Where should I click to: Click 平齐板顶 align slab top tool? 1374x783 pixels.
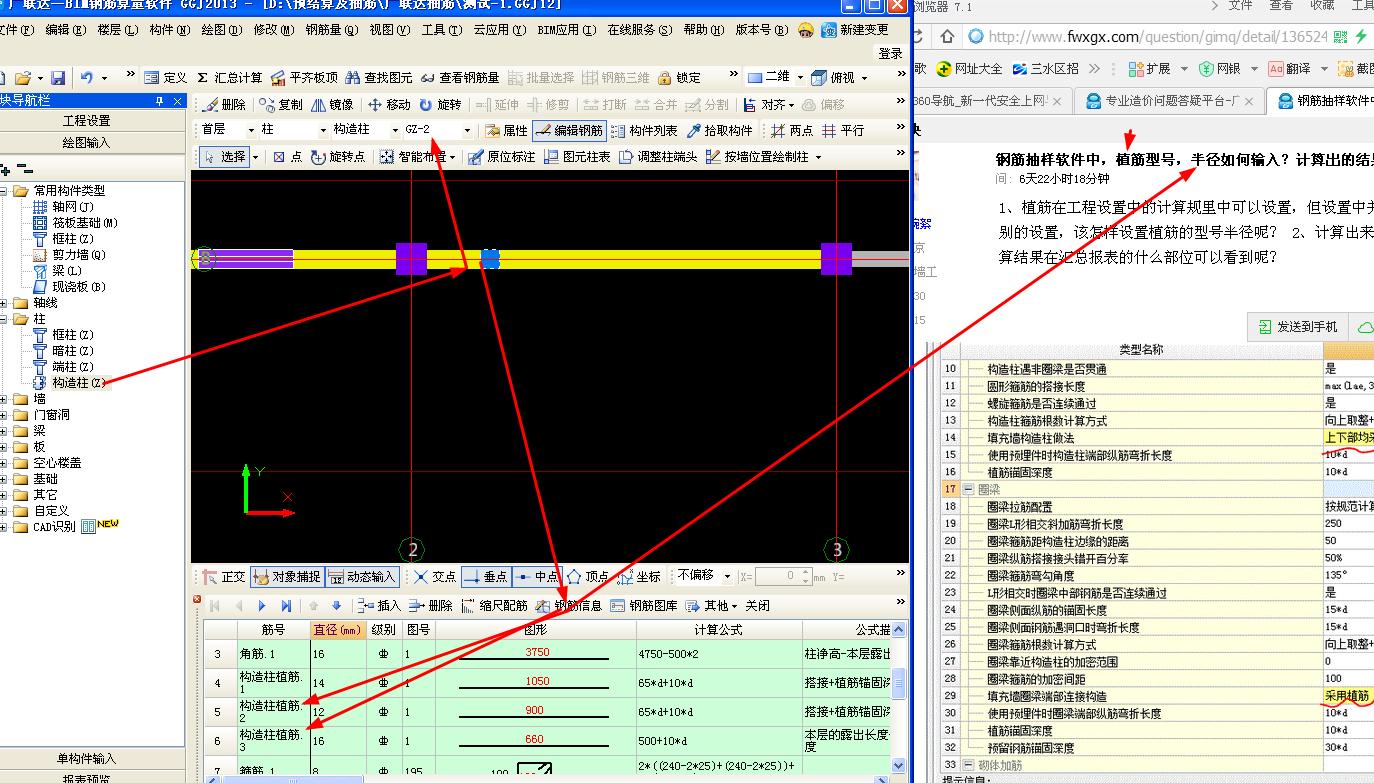304,77
